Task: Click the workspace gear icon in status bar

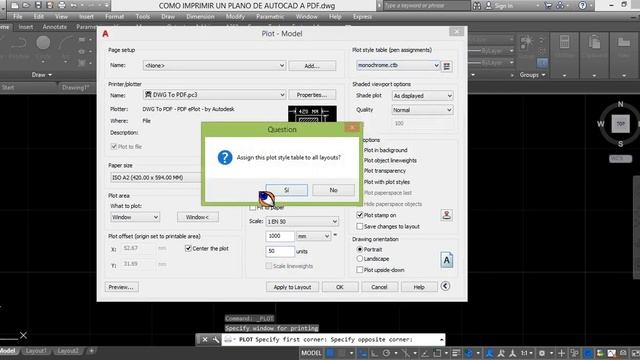Action: pyautogui.click(x=542, y=353)
